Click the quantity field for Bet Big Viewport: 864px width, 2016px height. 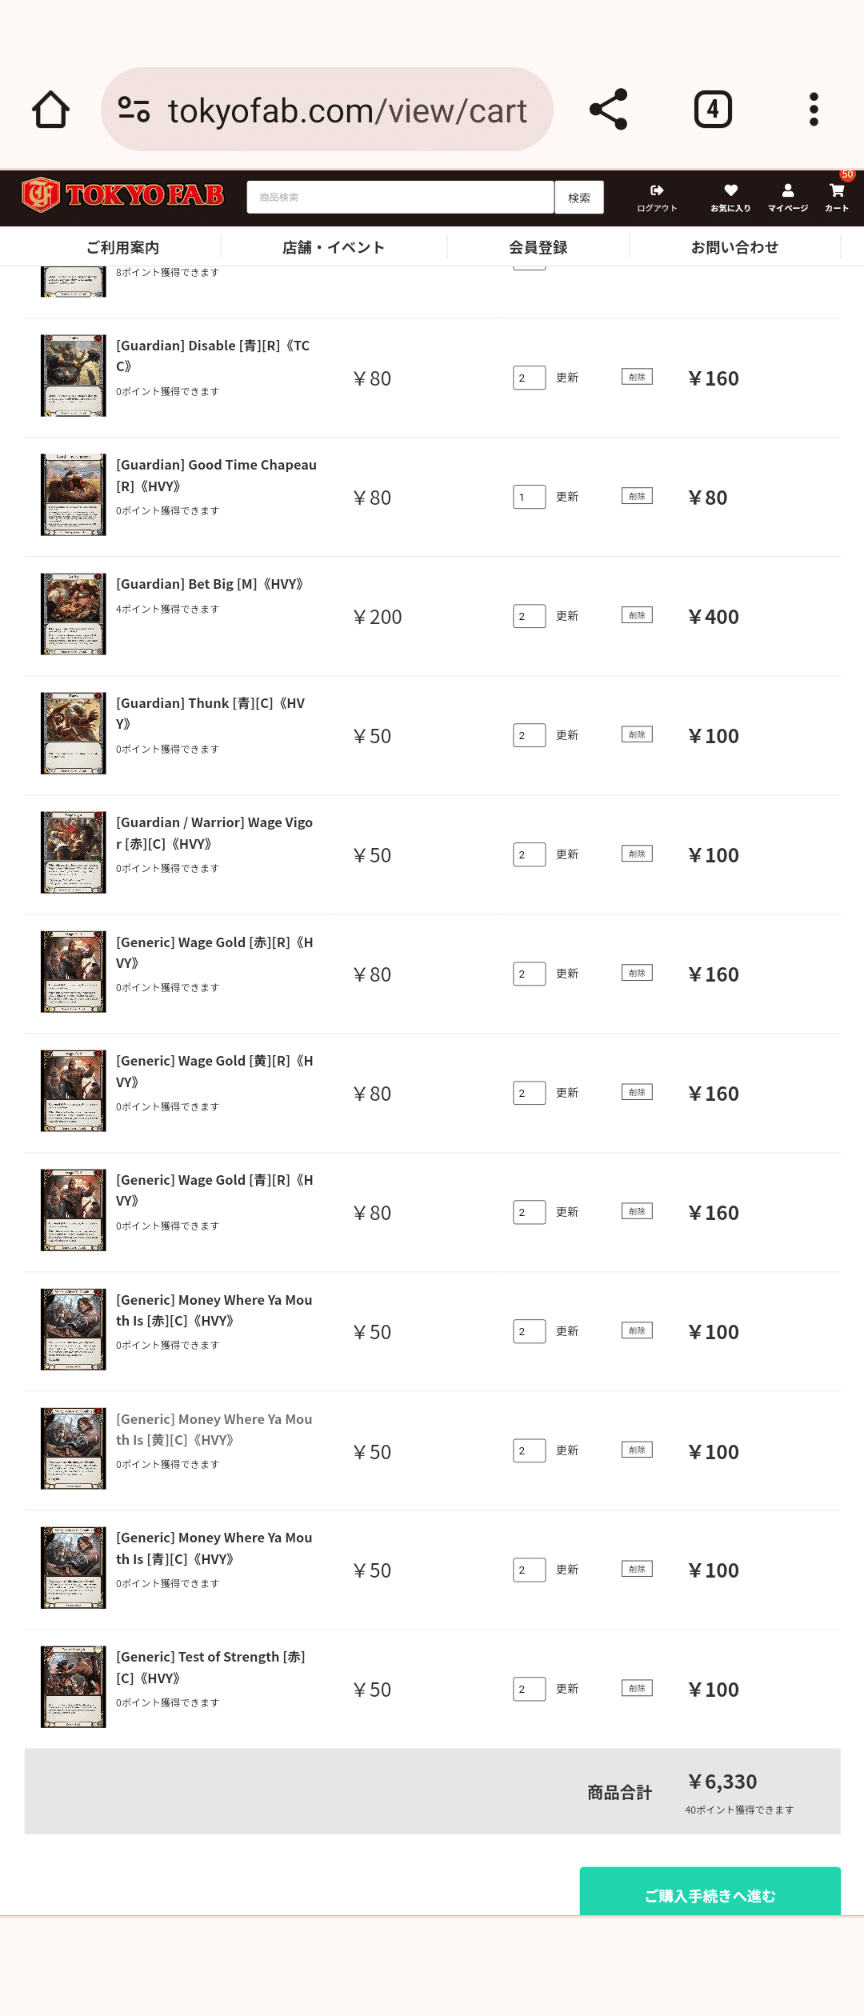tap(529, 616)
